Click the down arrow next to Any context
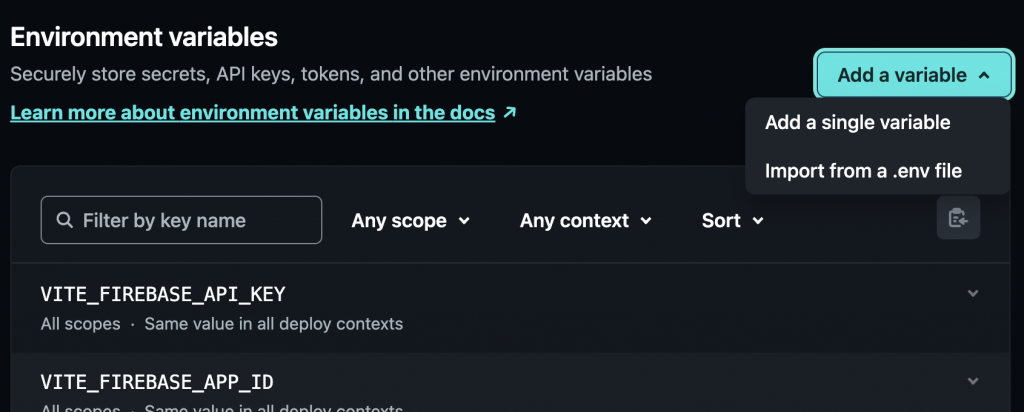Image resolution: width=1024 pixels, height=412 pixels. 646,221
